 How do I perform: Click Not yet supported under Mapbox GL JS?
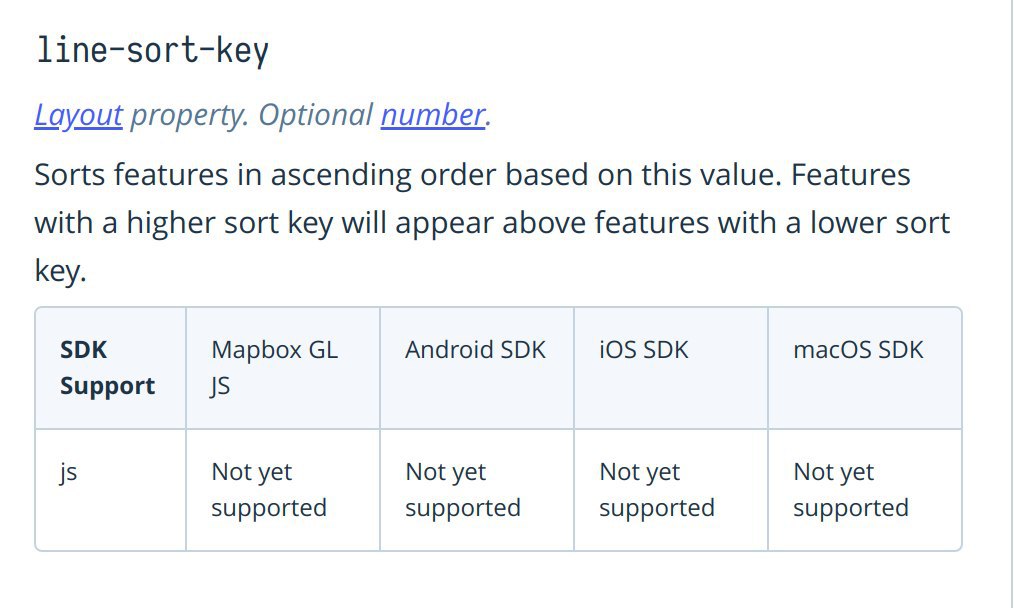(268, 490)
